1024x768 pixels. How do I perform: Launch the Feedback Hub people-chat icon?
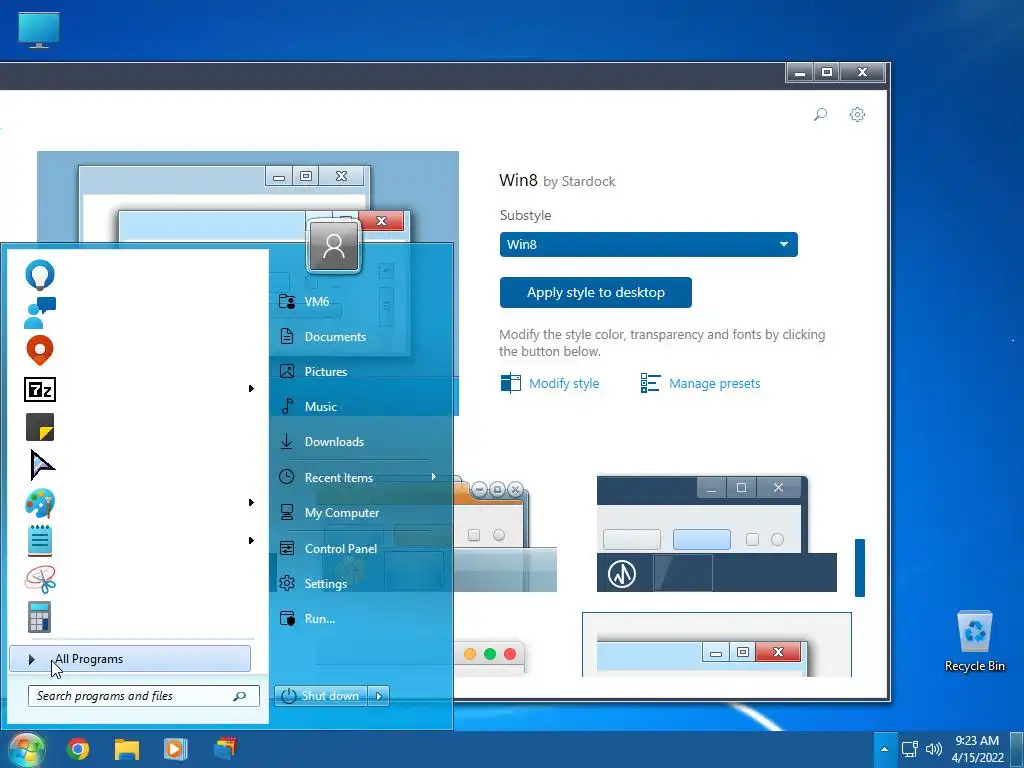pos(40,313)
